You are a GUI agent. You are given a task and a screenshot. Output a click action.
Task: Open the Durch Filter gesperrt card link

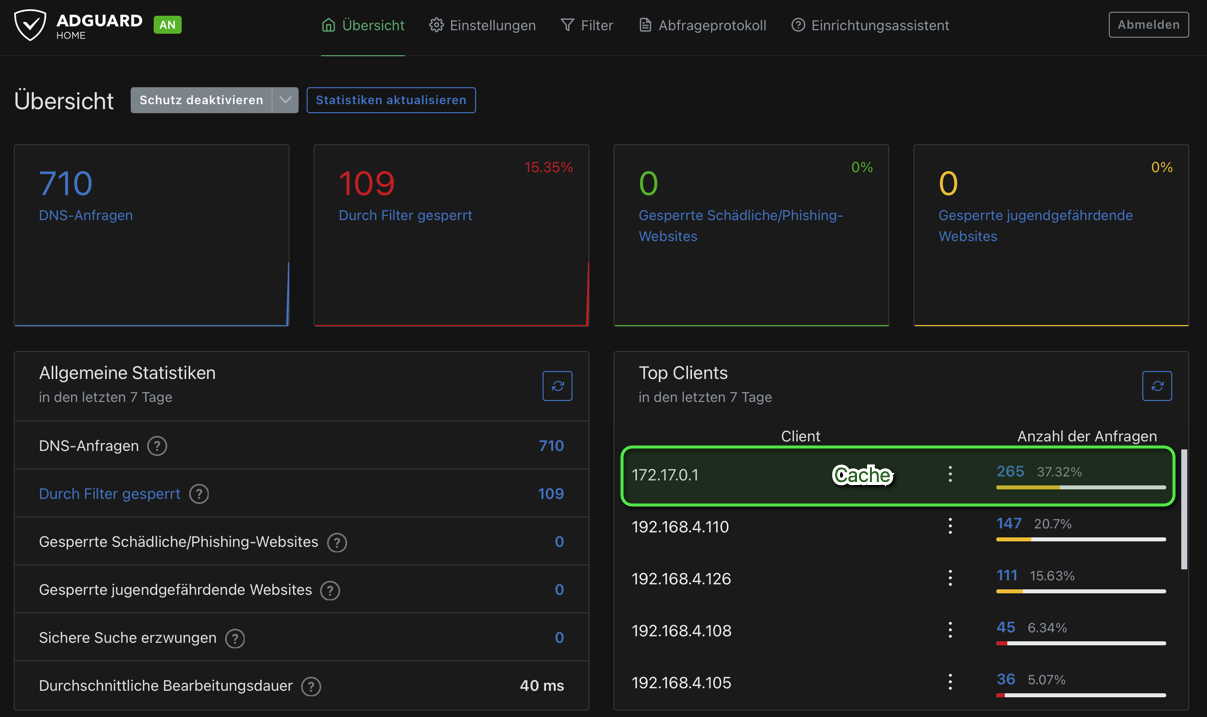(x=405, y=215)
